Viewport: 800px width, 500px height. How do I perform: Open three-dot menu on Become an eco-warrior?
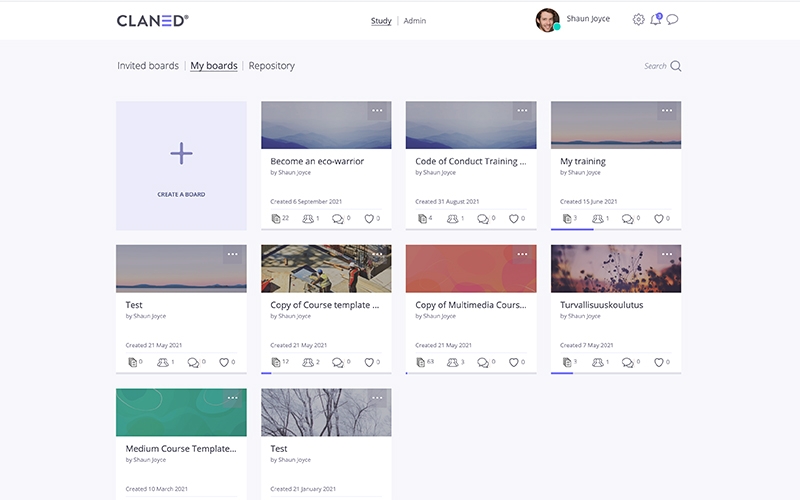(377, 110)
